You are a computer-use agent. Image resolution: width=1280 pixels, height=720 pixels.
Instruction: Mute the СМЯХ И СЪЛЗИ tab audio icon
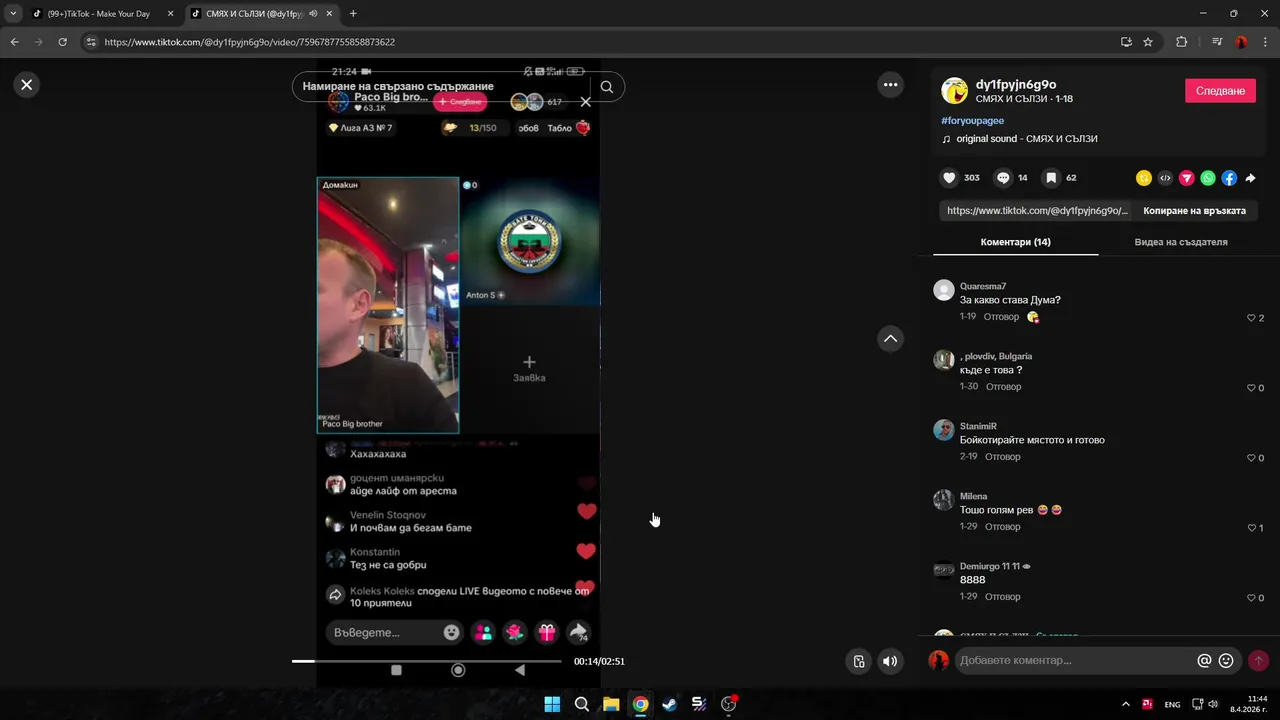[x=313, y=14]
